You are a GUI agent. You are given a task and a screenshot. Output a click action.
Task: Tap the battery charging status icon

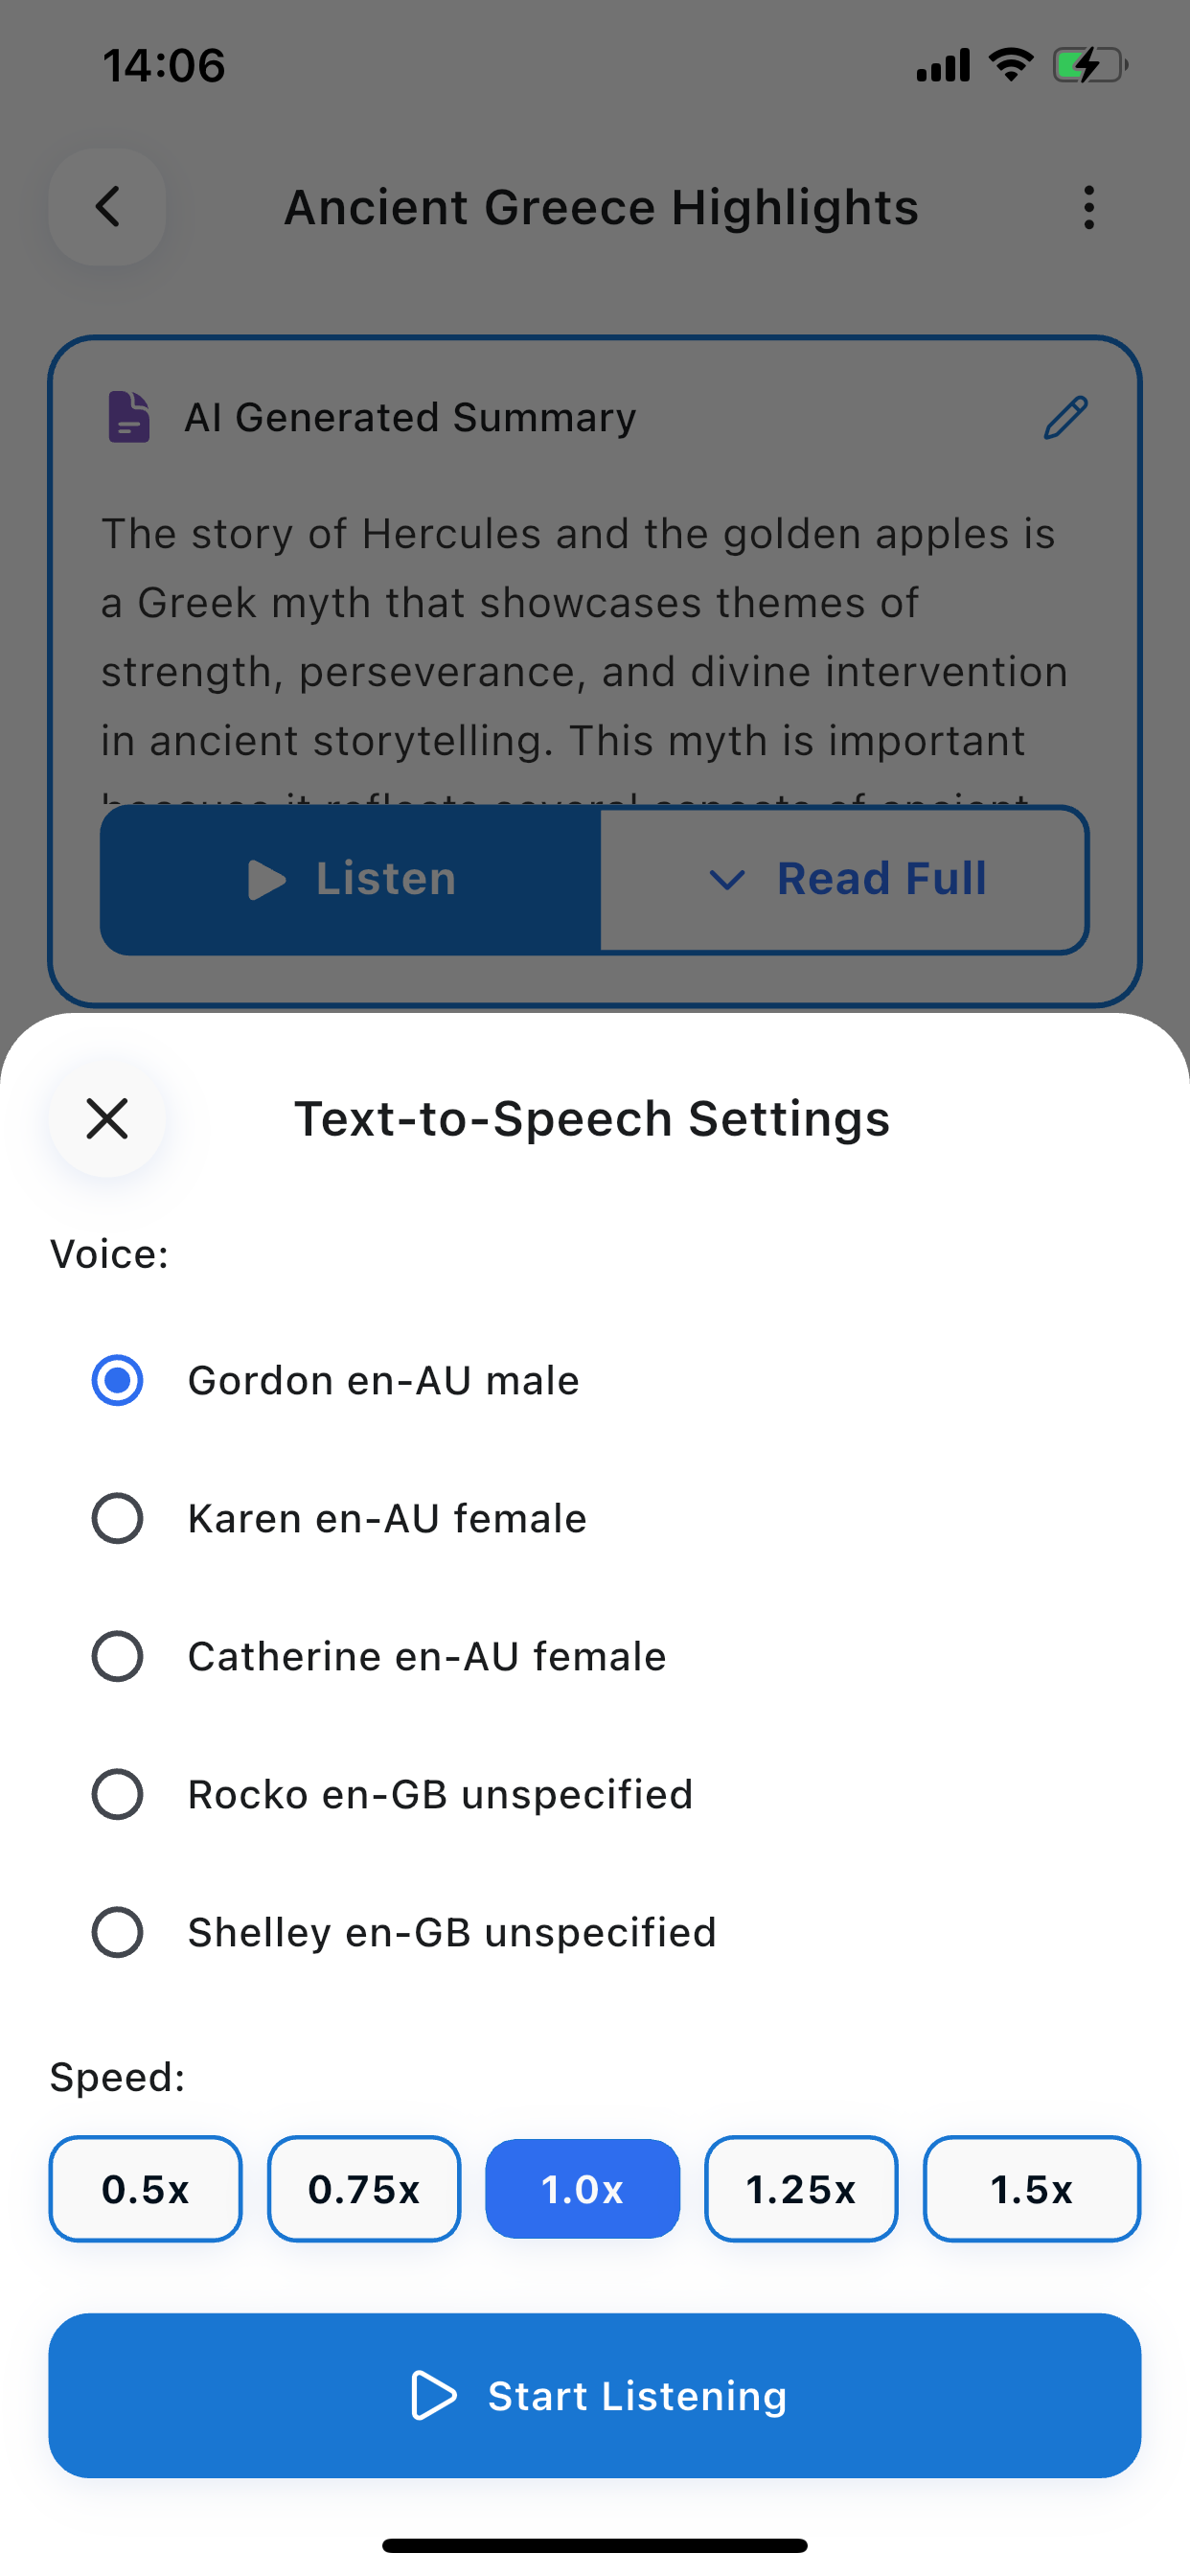click(x=1088, y=66)
